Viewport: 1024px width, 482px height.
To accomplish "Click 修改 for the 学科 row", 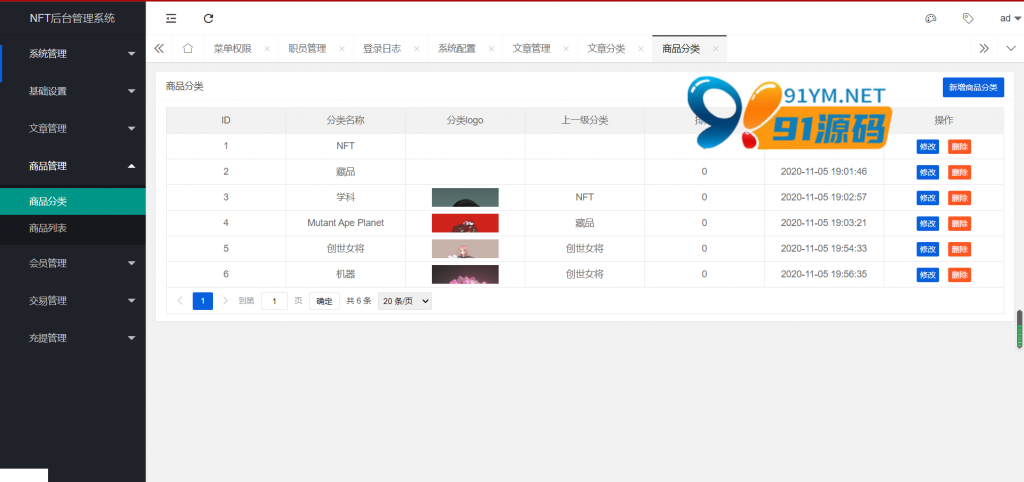I will point(927,197).
